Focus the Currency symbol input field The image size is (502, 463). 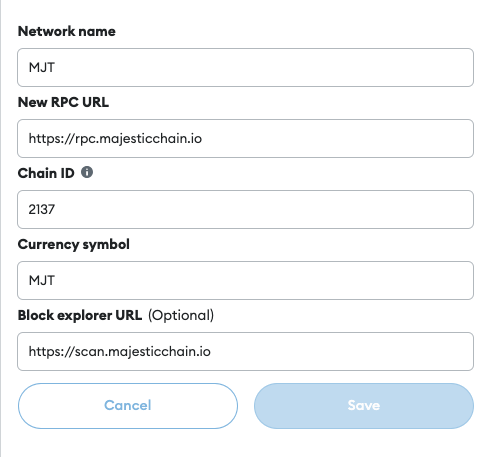coord(245,280)
